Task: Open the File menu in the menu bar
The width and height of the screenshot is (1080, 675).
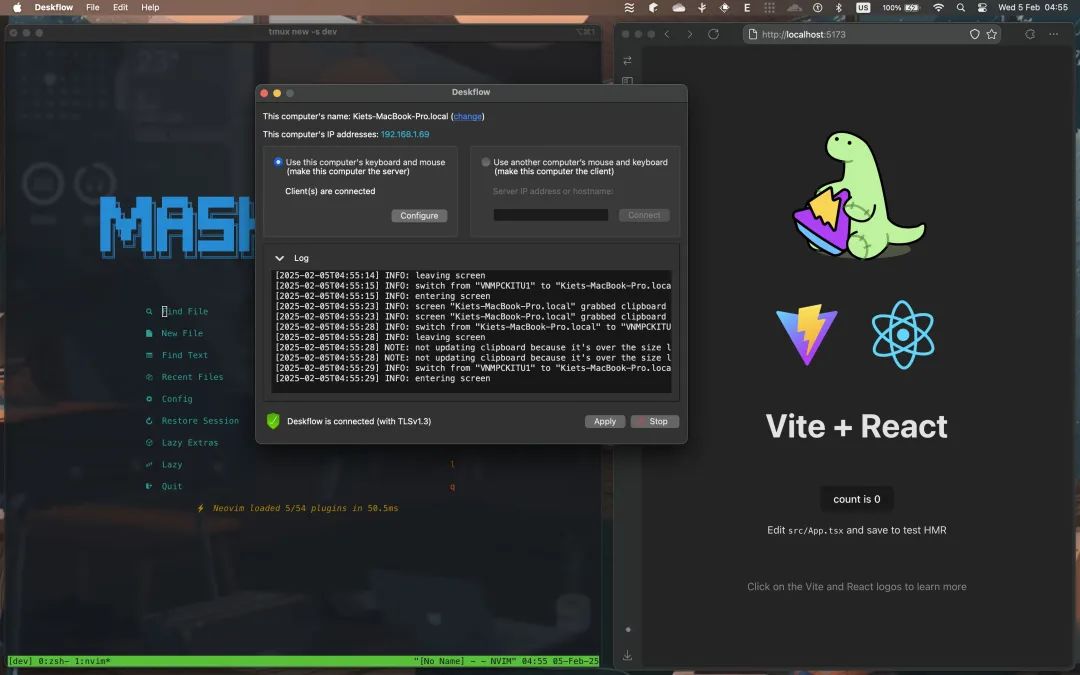Action: click(91, 7)
